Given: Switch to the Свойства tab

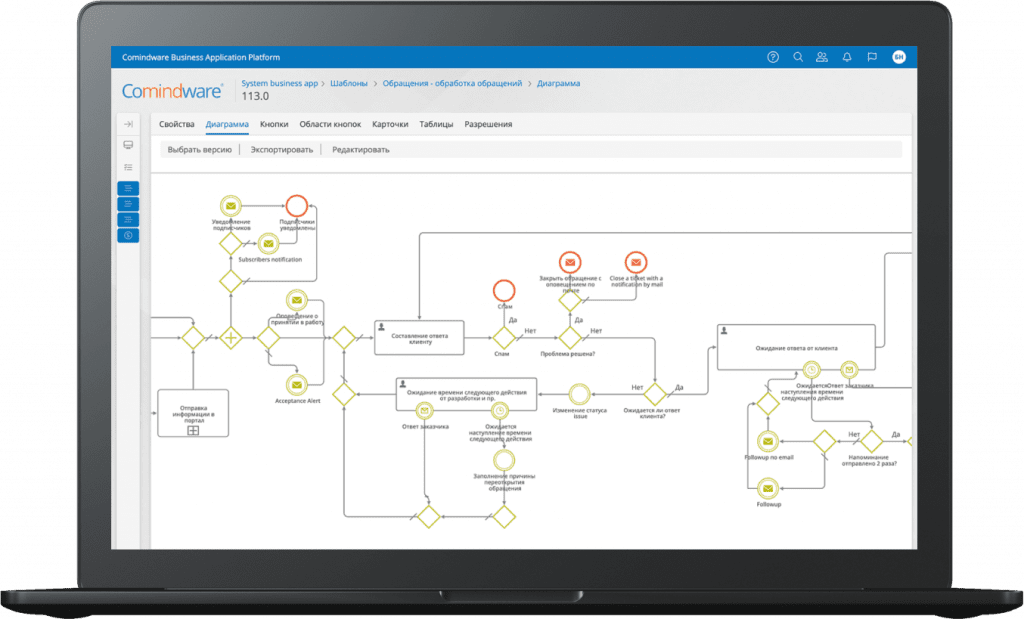Looking at the screenshot, I should coord(177,125).
